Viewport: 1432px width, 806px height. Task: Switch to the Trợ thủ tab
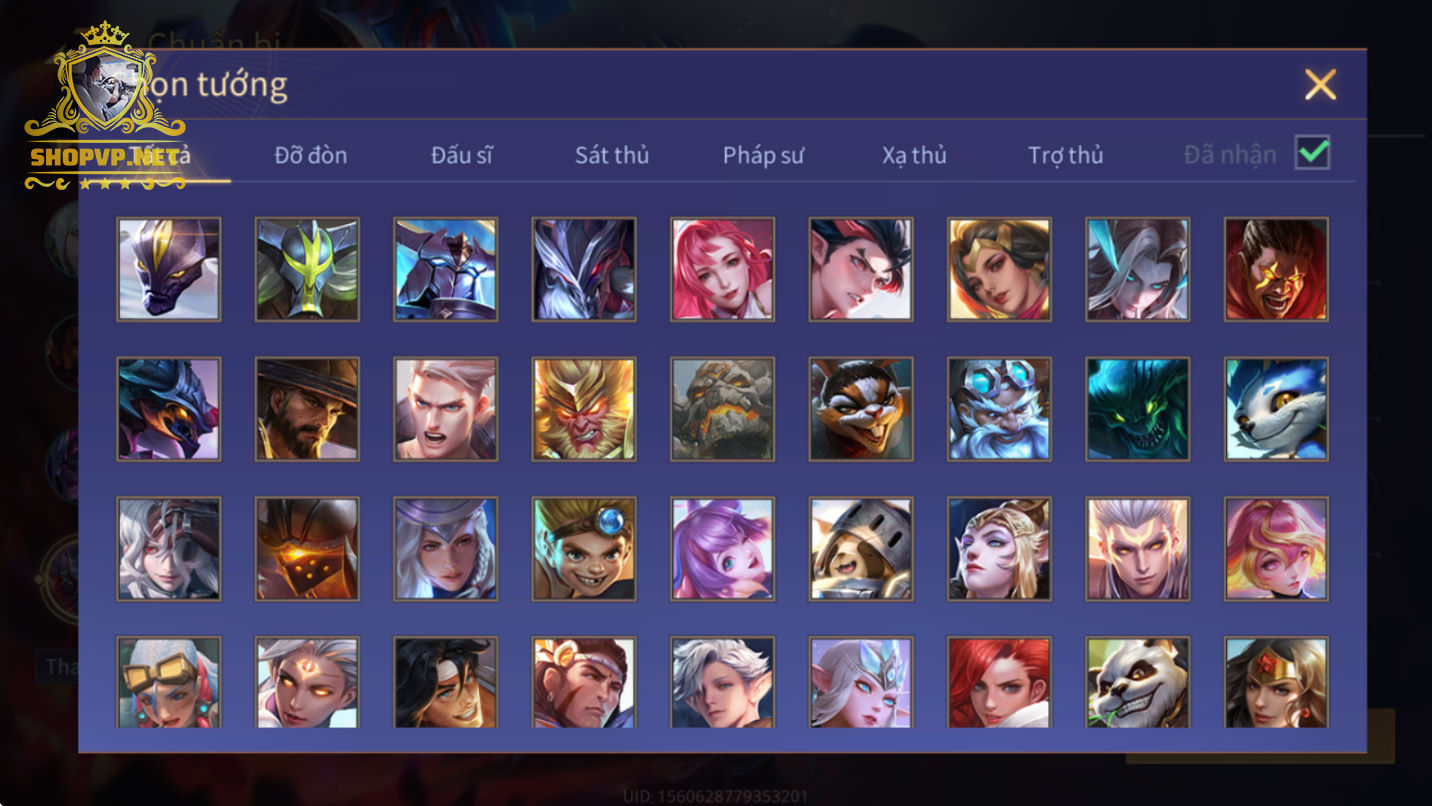click(1065, 155)
